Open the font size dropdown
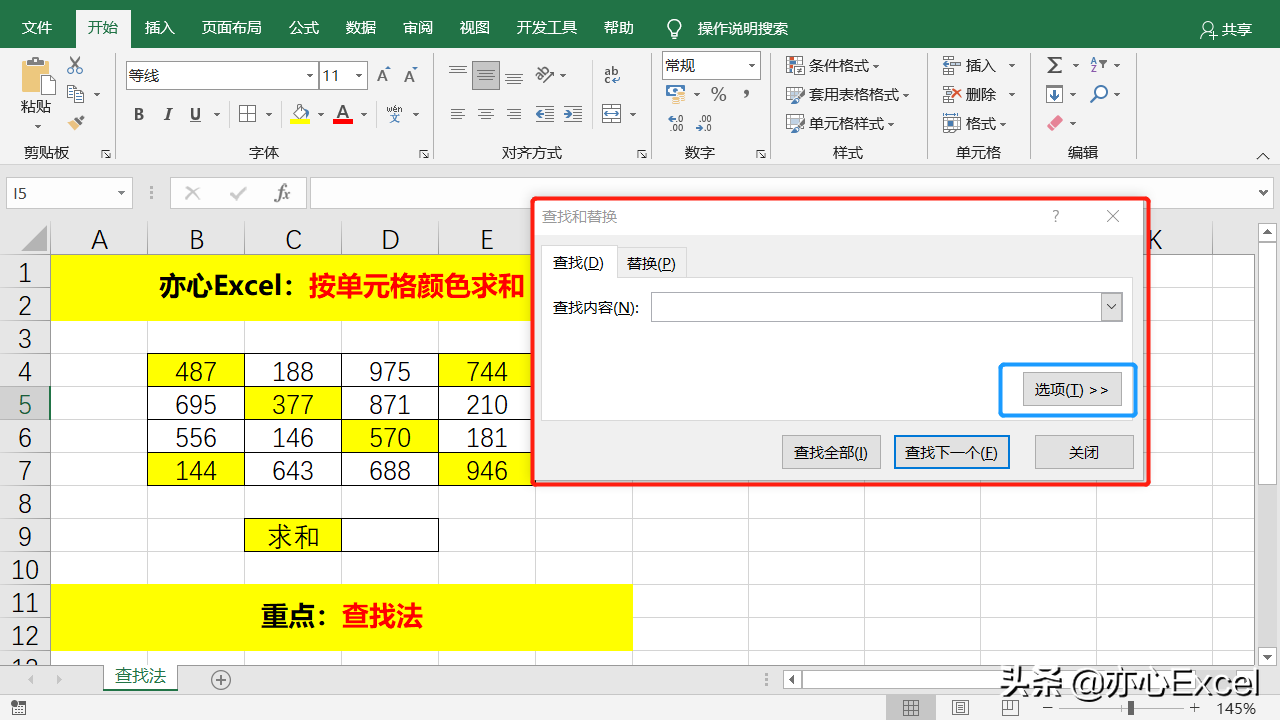 pyautogui.click(x=361, y=76)
